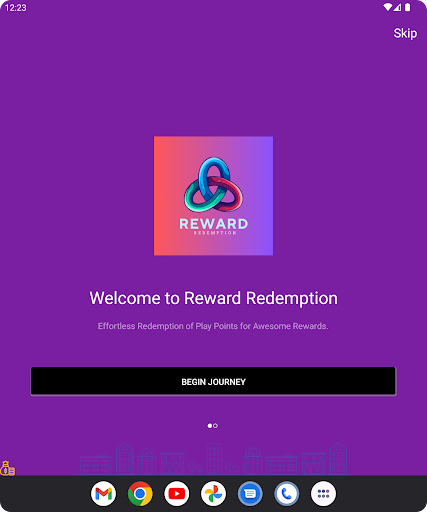Click the money bag coins icon

coord(7,468)
